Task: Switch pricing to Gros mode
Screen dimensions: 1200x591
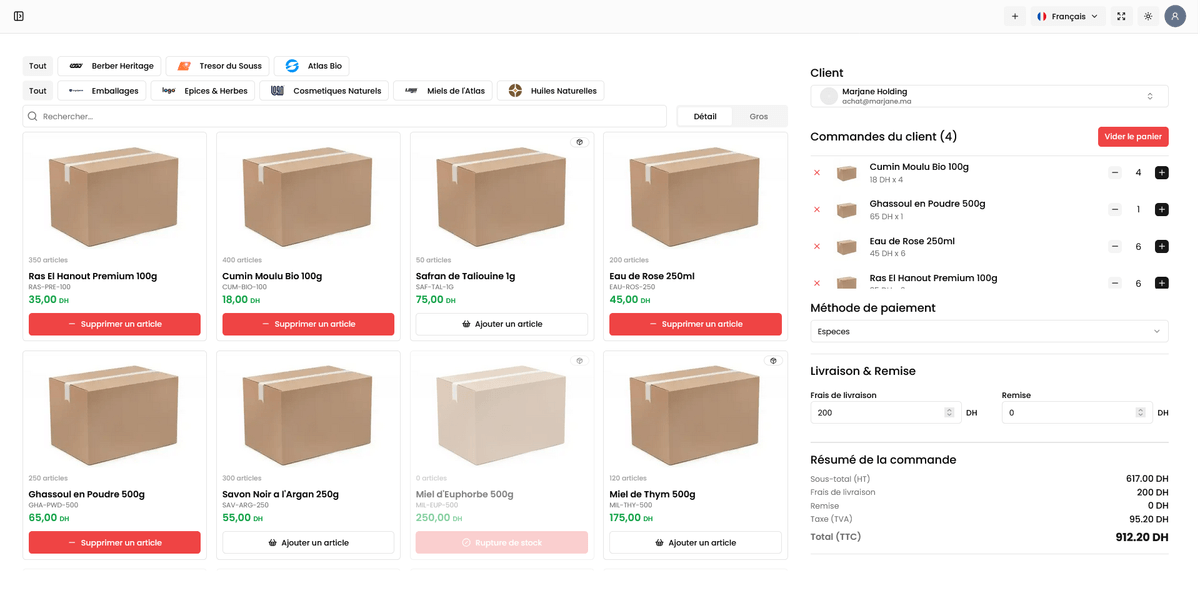Action: [759, 117]
